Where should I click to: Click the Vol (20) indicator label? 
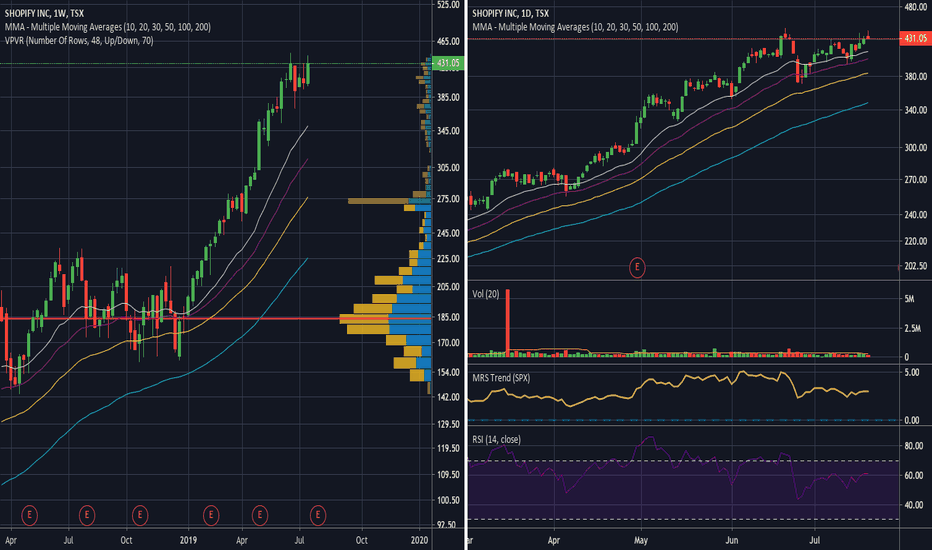click(x=486, y=294)
